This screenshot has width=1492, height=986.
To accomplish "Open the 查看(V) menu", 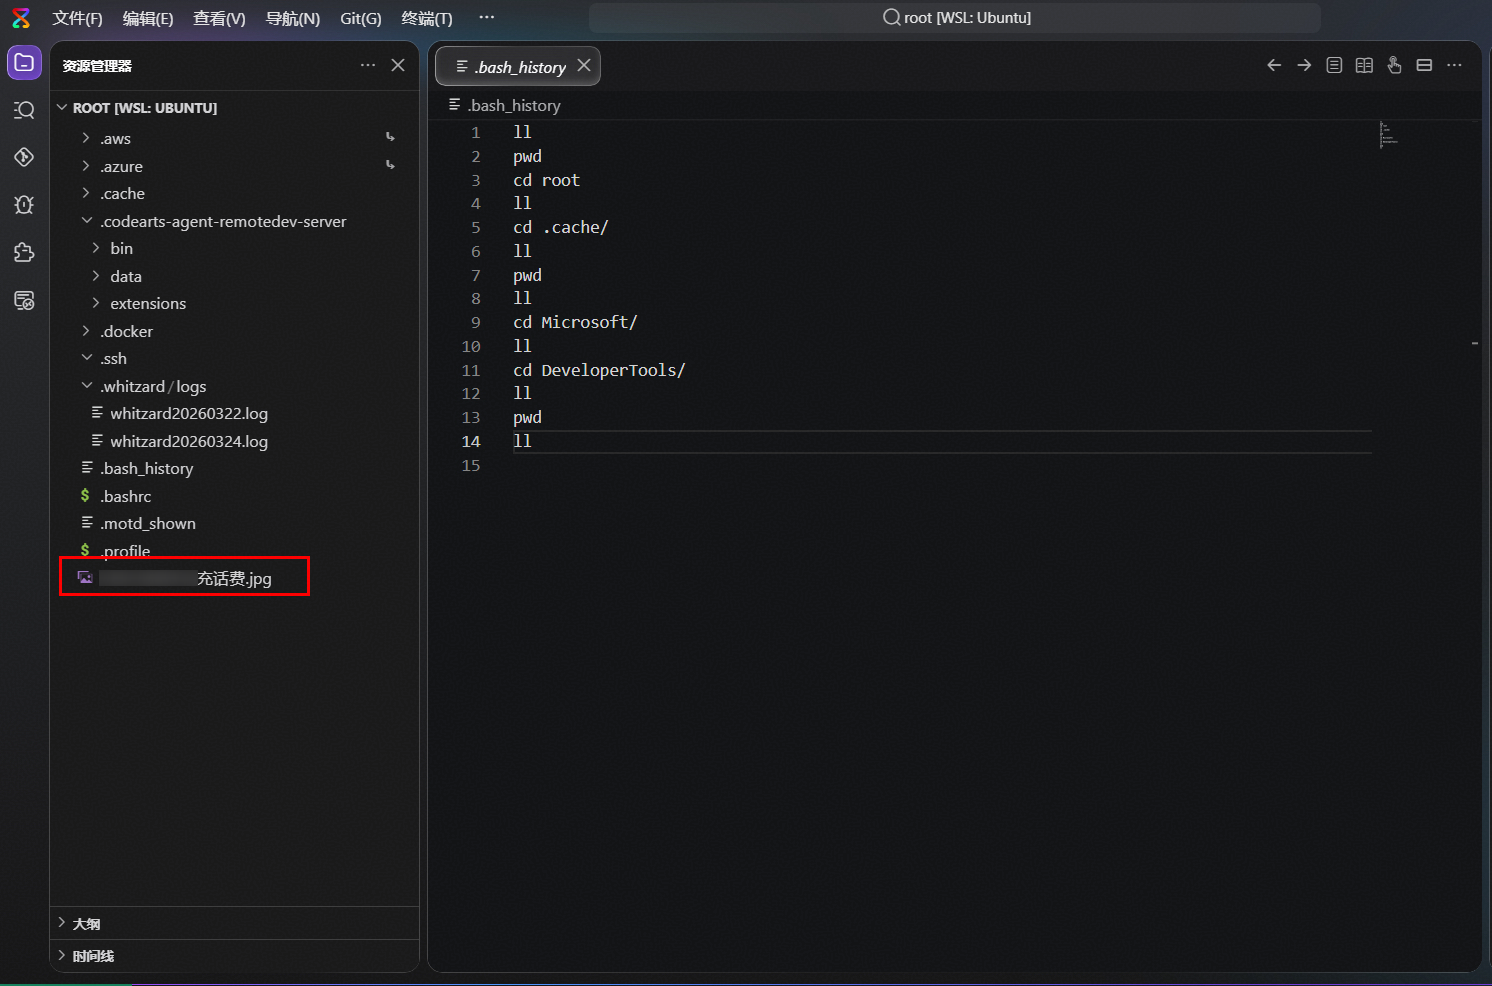I will tap(219, 18).
